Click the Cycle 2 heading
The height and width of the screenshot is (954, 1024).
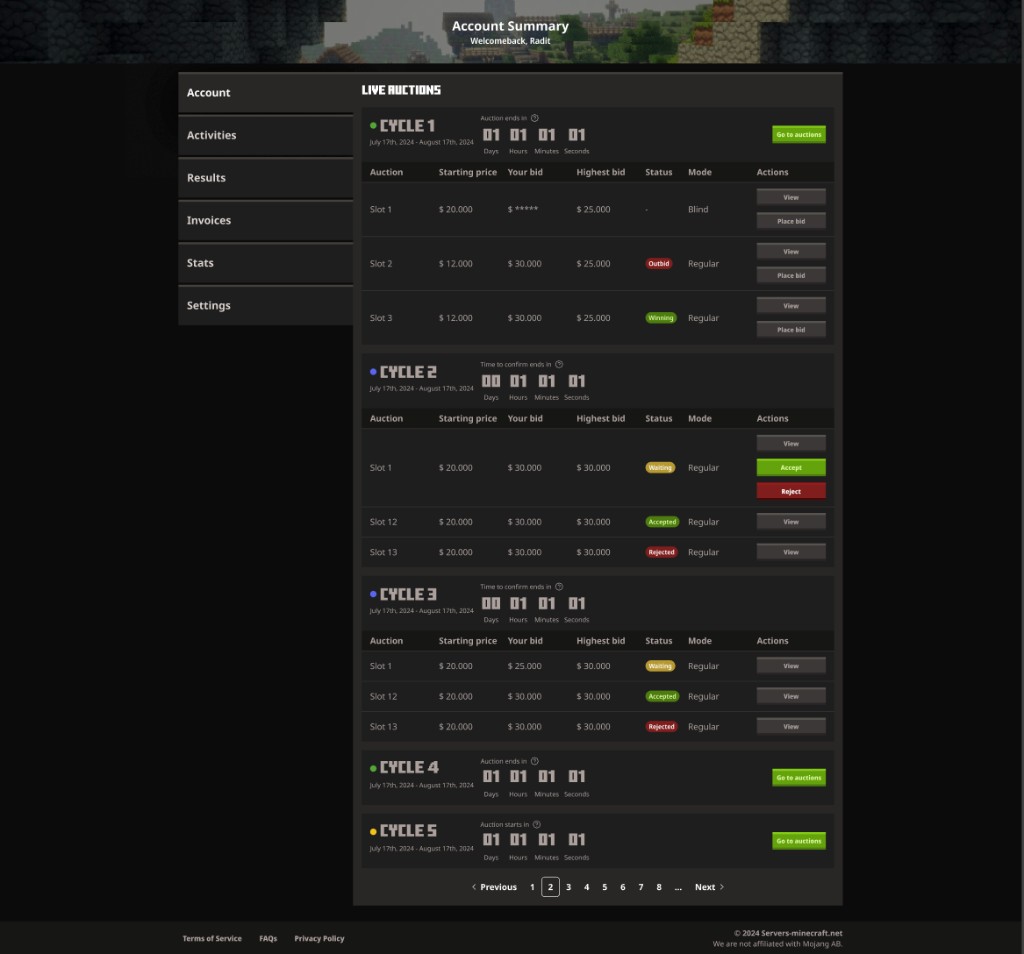408,372
